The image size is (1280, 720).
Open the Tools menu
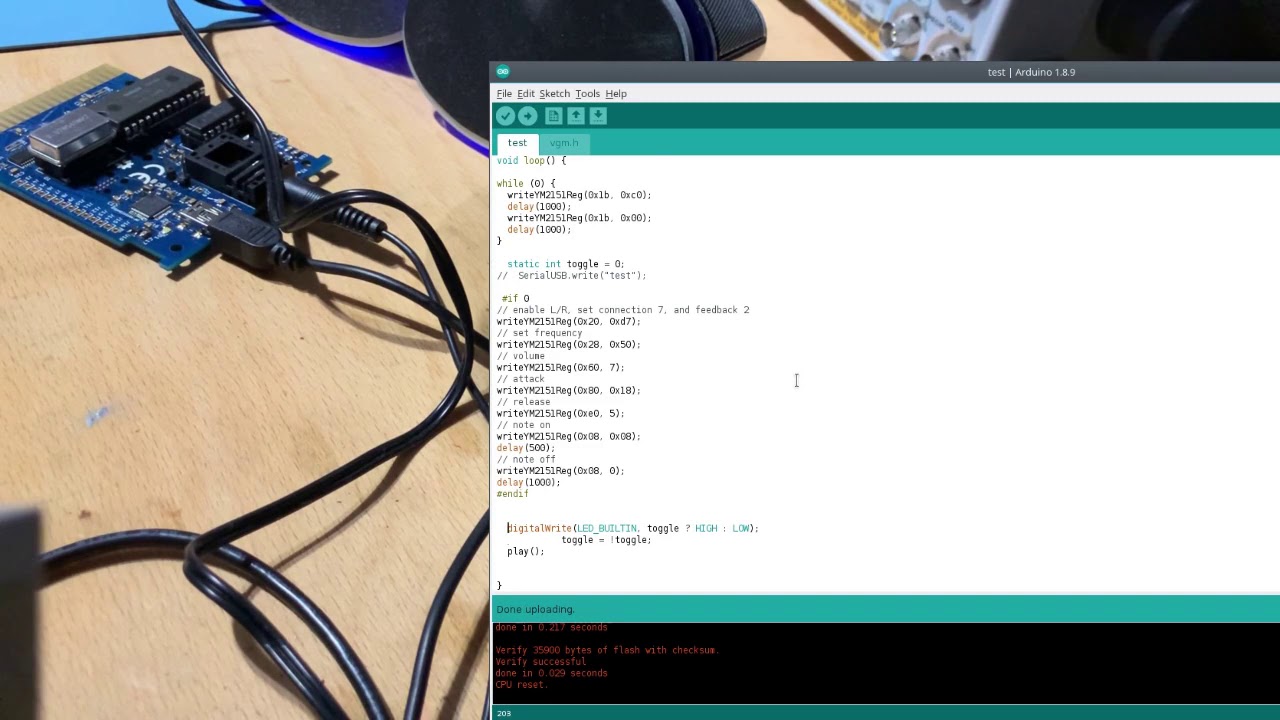point(587,94)
